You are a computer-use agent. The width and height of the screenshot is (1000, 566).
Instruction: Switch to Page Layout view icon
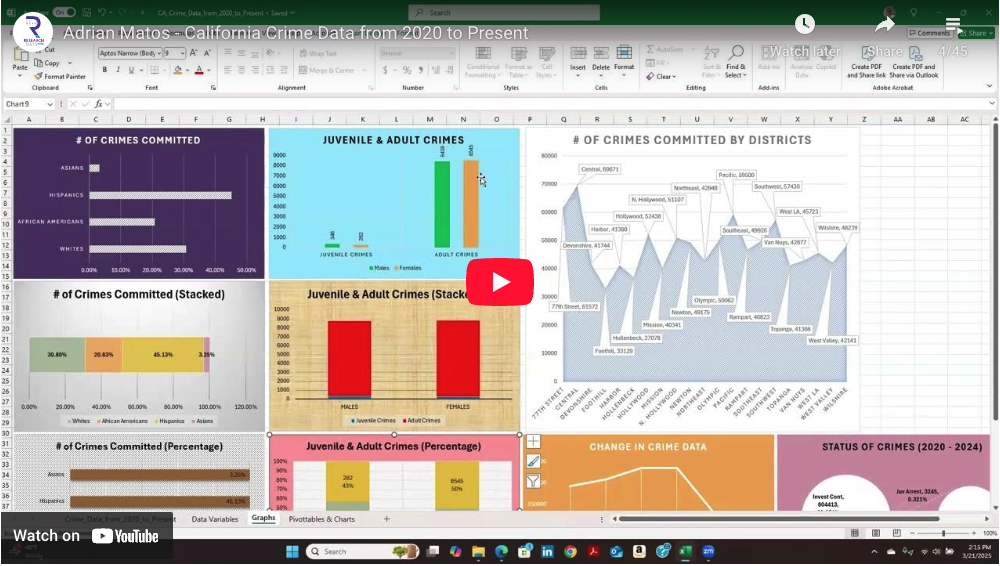(876, 533)
